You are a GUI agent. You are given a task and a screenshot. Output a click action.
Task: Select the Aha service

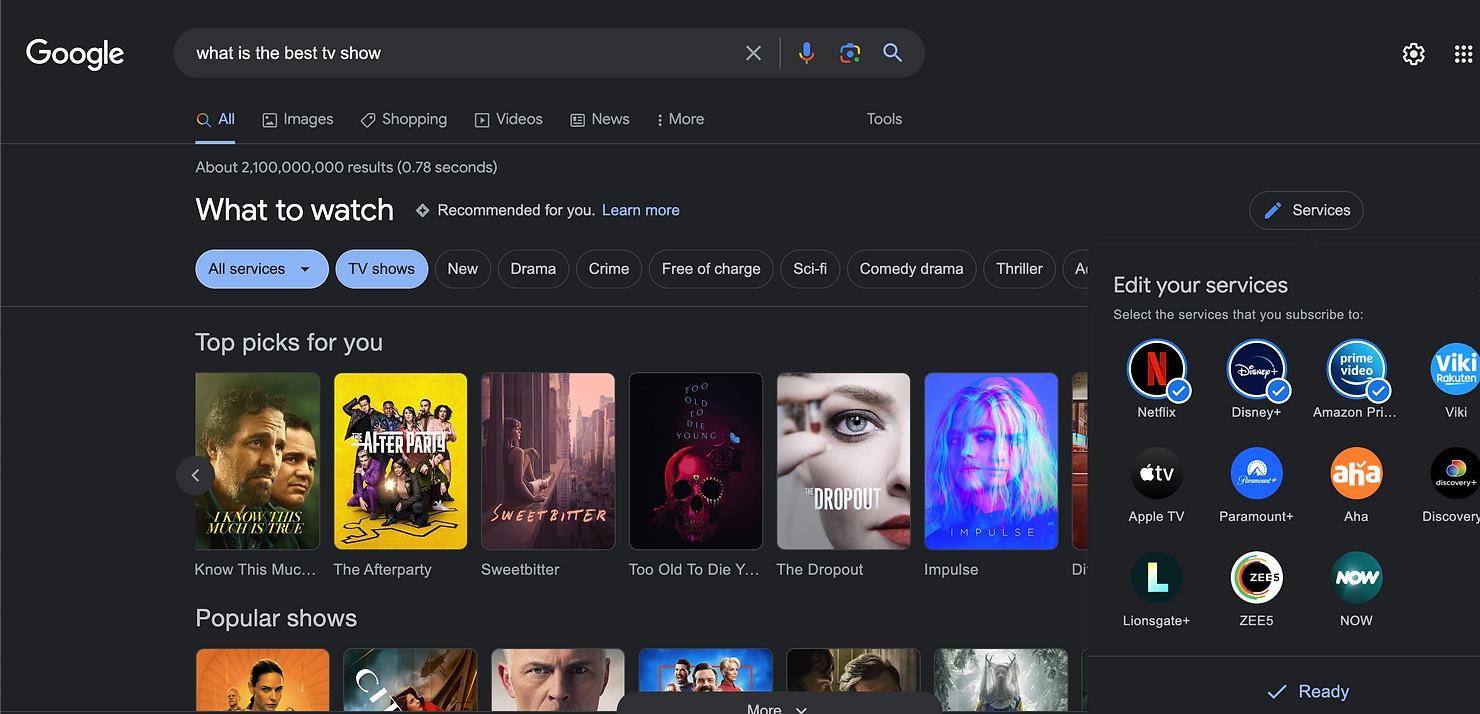pyautogui.click(x=1356, y=473)
